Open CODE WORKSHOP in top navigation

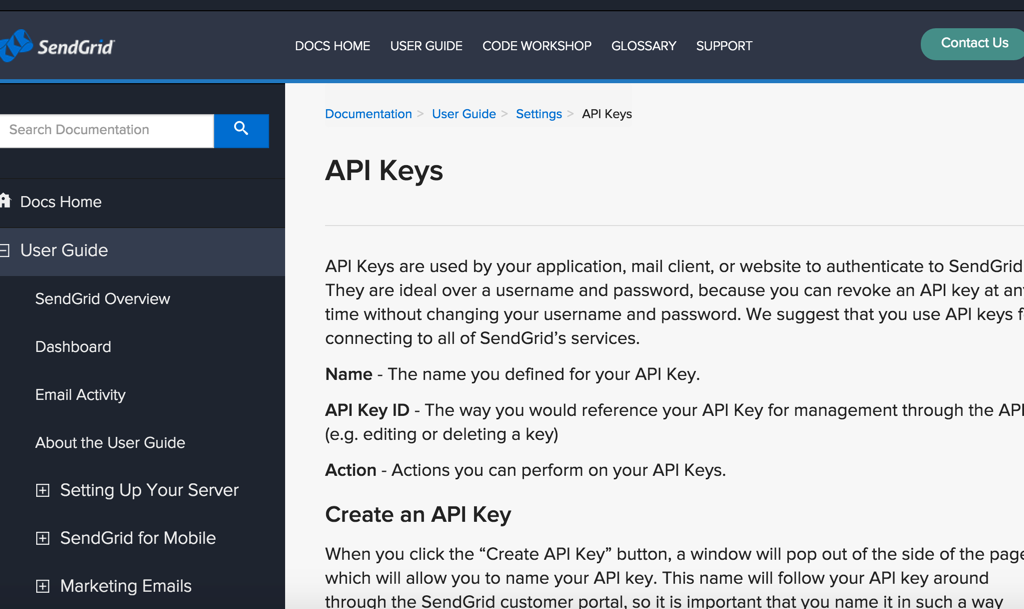pyautogui.click(x=537, y=46)
